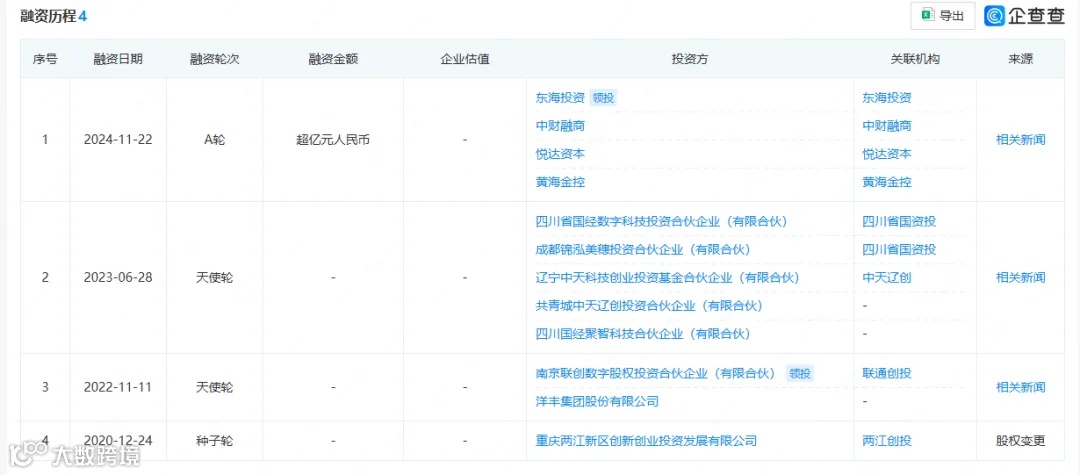Click the 融资轮次 column header
The width and height of the screenshot is (1080, 475).
coord(215,59)
